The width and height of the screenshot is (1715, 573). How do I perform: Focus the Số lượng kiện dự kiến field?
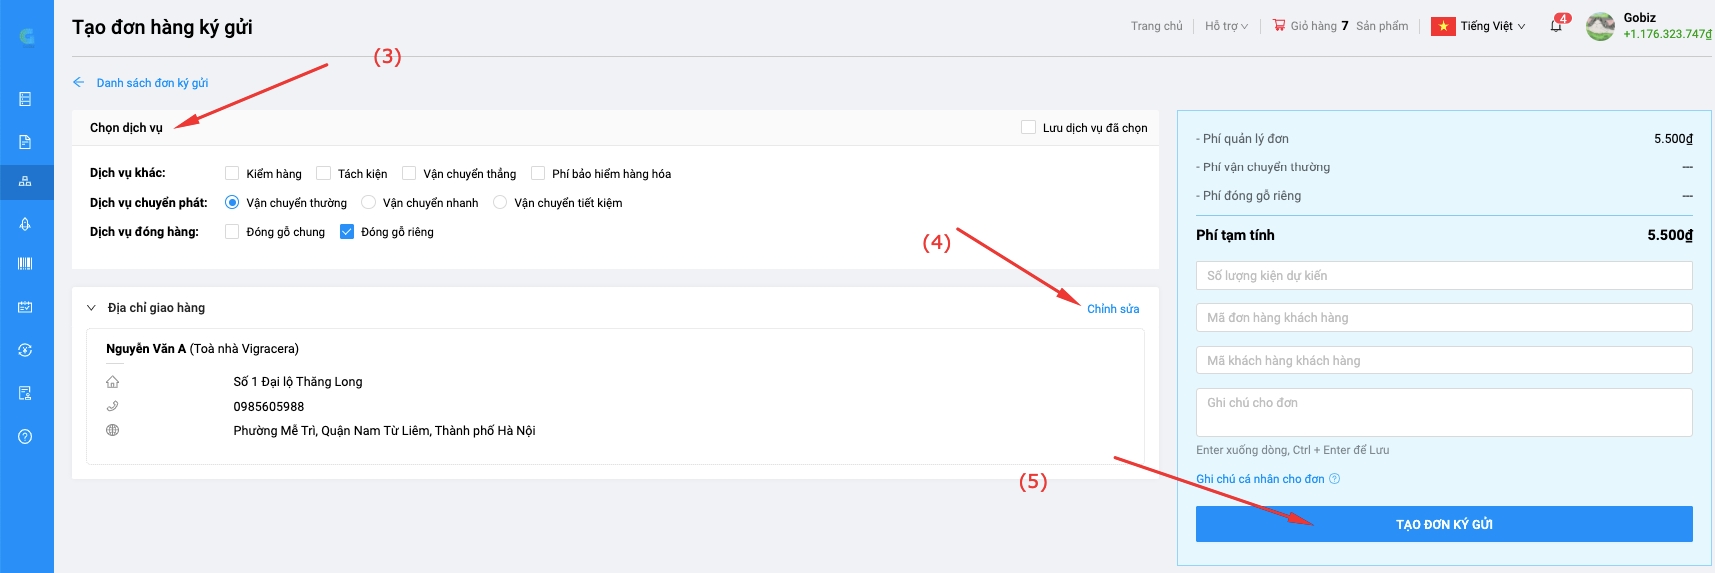click(1444, 275)
